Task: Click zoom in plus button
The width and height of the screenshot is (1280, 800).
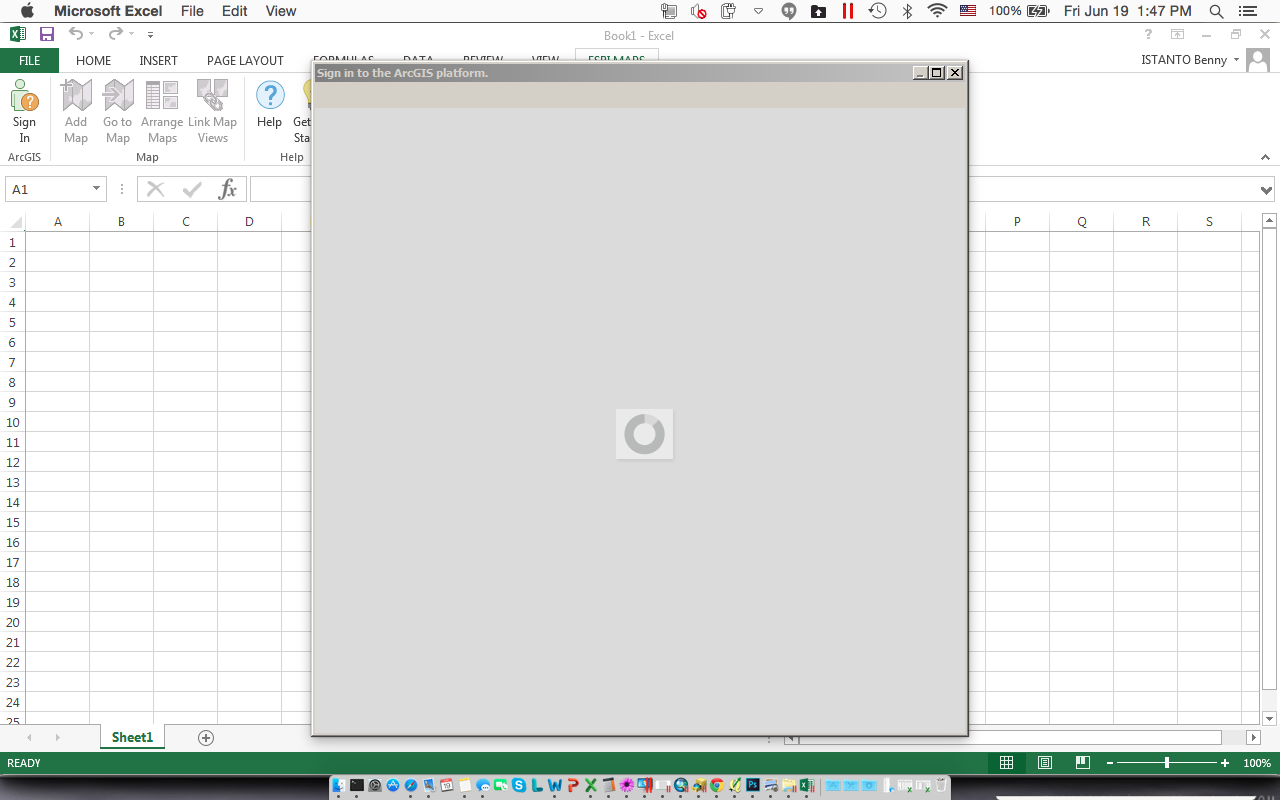Action: coord(1225,763)
